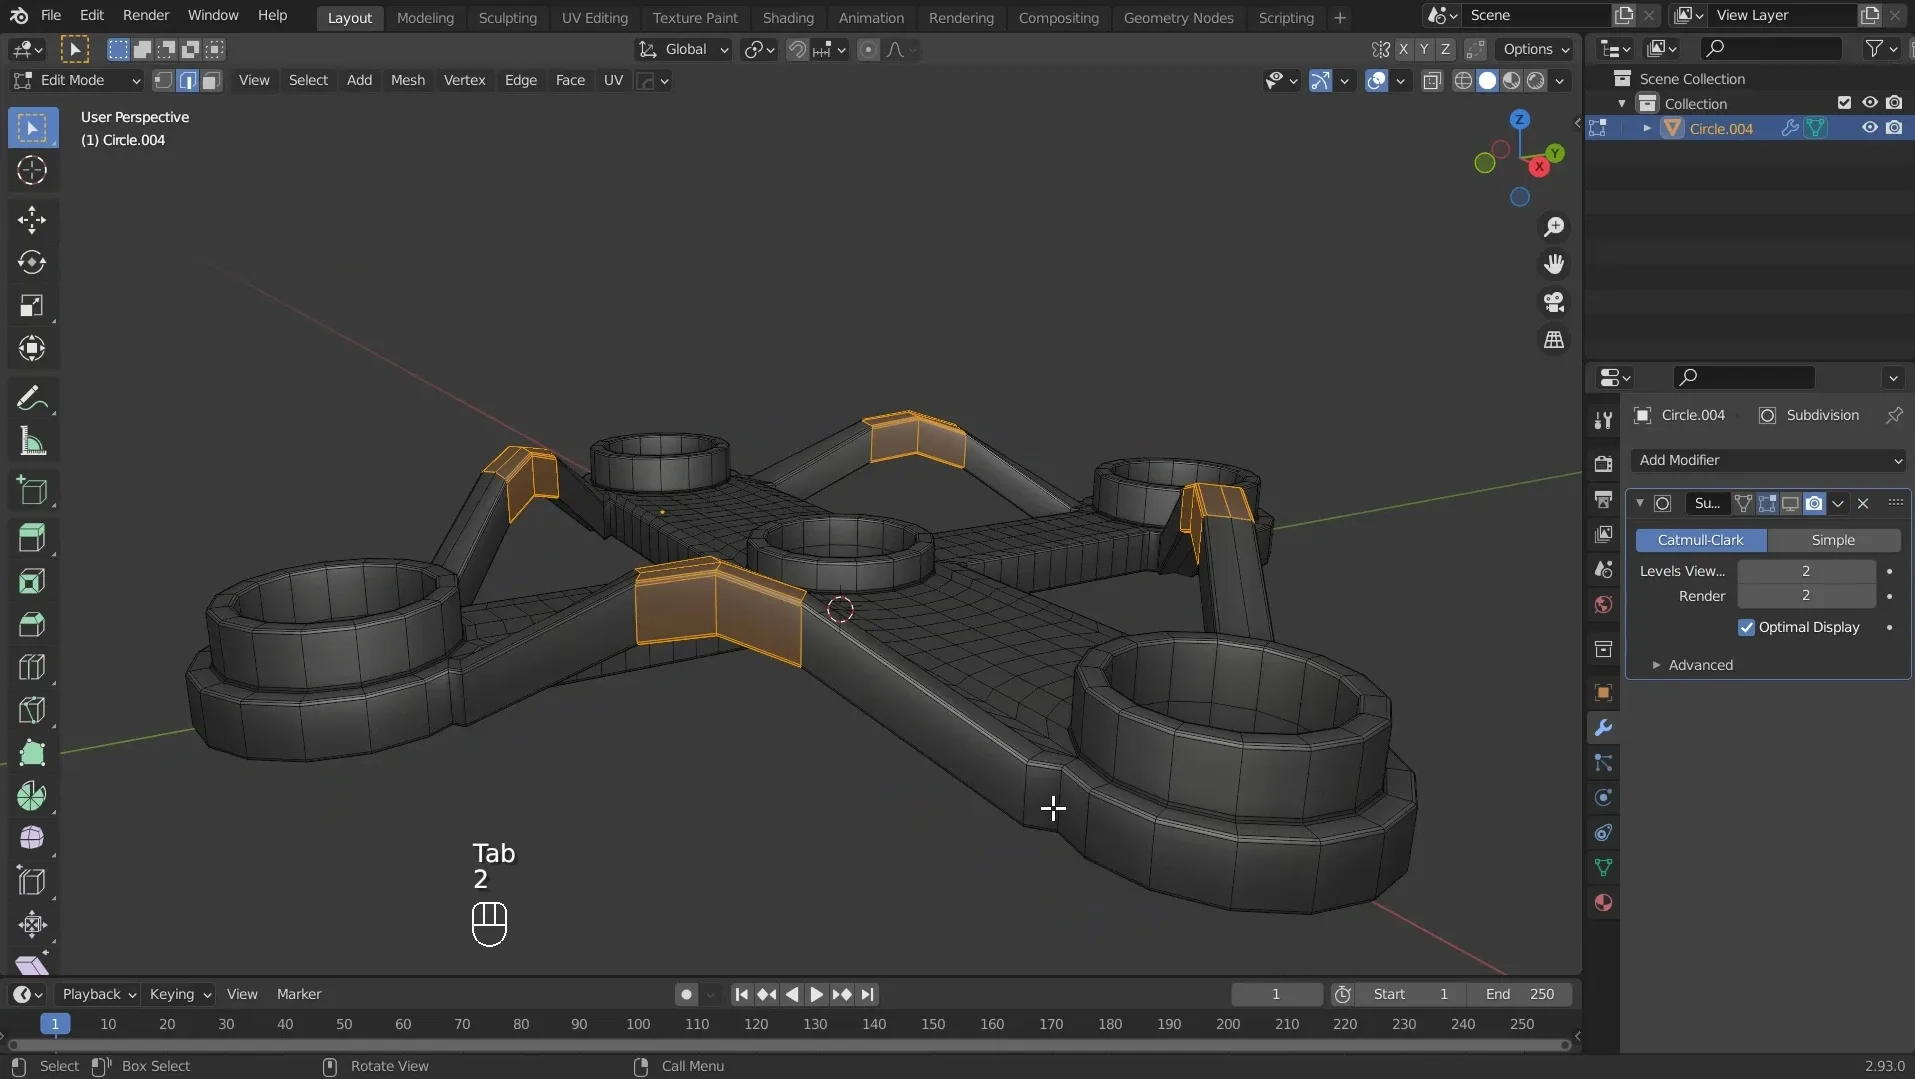Click the End frame field
The image size is (1915, 1079).
(1519, 994)
